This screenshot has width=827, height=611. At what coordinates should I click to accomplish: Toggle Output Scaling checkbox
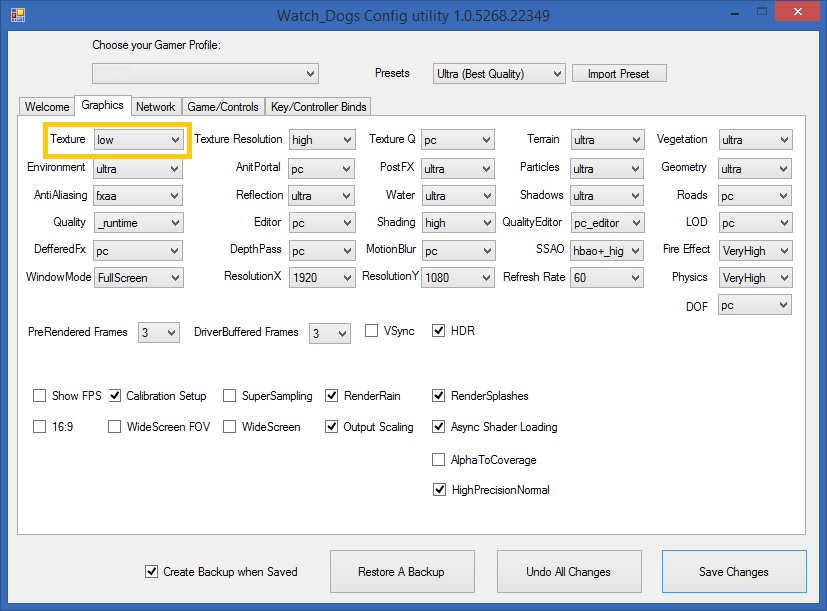tap(331, 426)
